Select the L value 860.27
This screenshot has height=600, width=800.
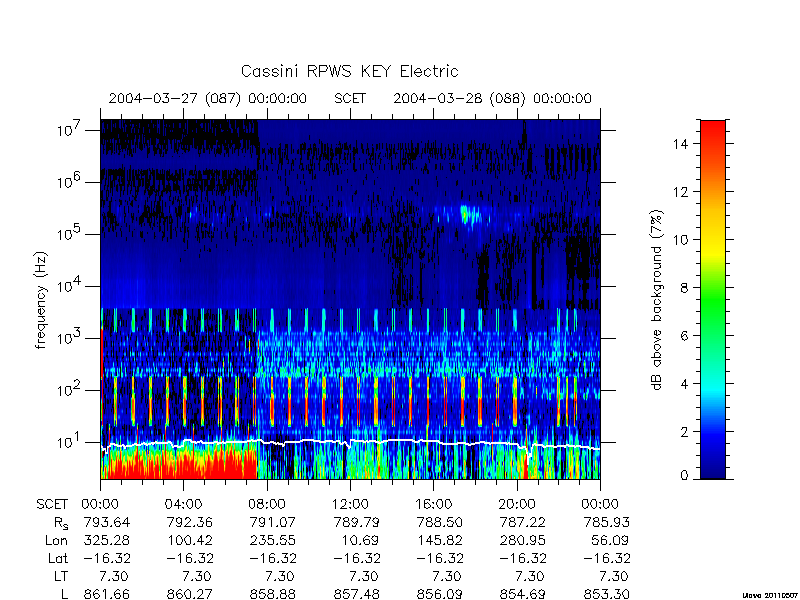coord(190,594)
